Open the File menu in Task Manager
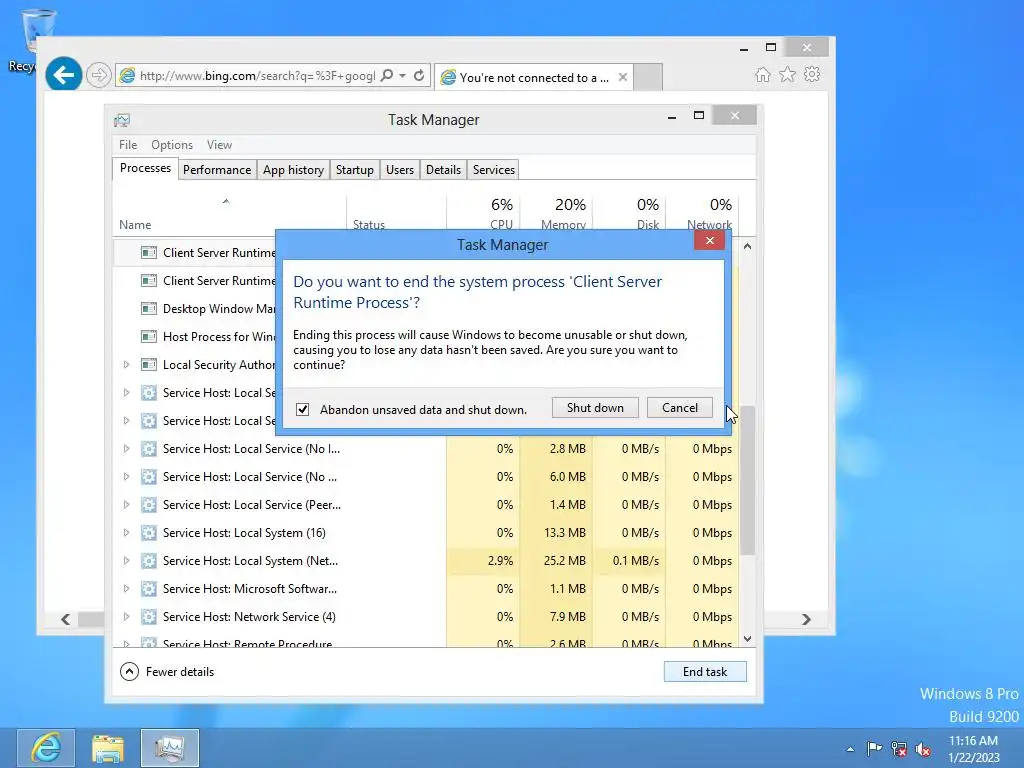The height and width of the screenshot is (768, 1024). (x=128, y=145)
